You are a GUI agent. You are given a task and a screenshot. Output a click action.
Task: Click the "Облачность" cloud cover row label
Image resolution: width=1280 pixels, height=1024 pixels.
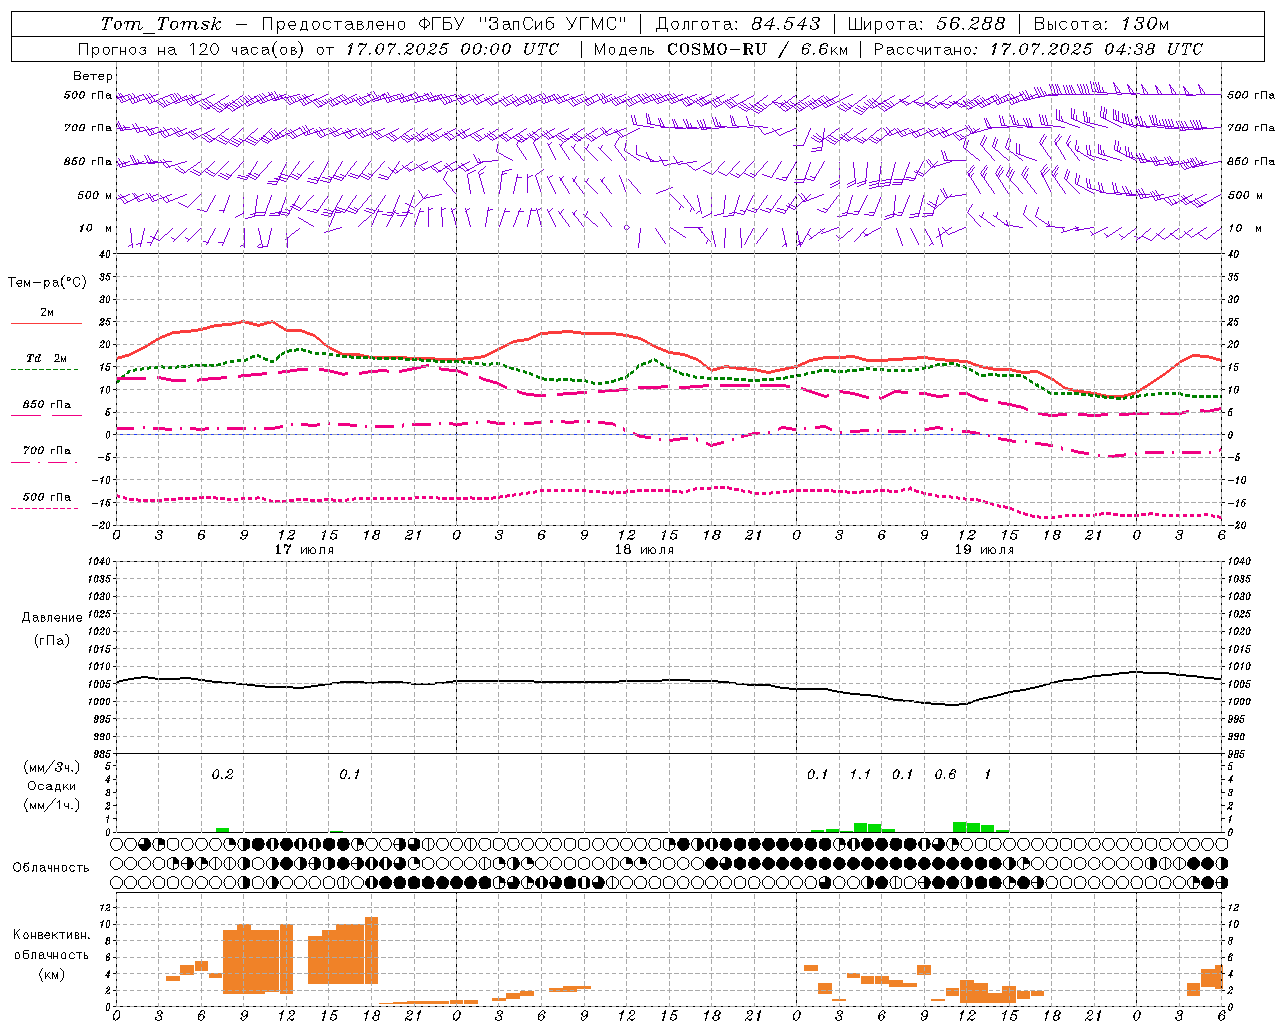(51, 868)
